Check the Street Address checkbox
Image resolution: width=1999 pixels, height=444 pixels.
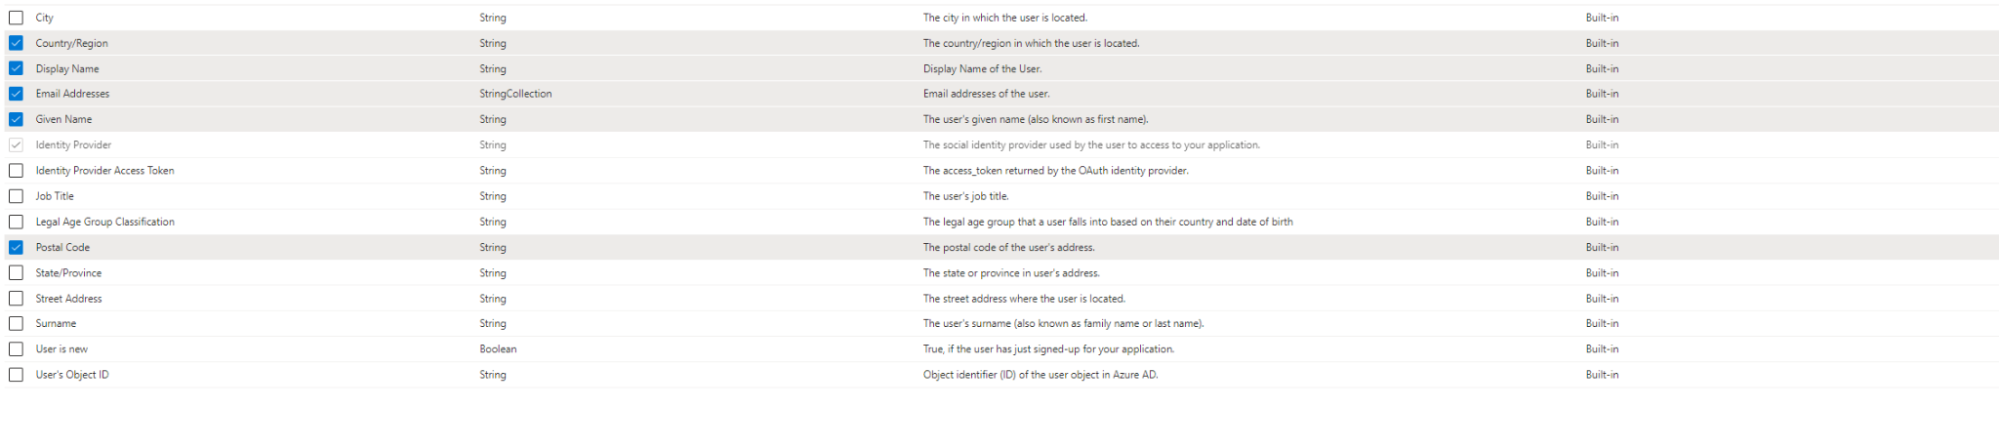point(16,298)
